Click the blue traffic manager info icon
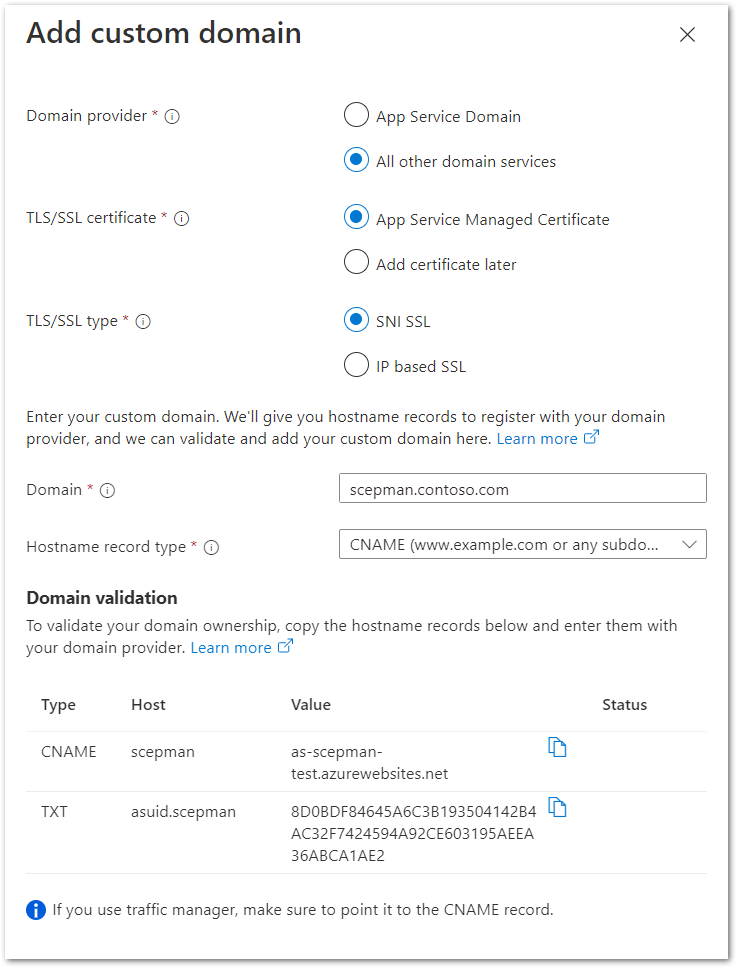Viewport: 737px width, 968px height. pyautogui.click(x=36, y=910)
